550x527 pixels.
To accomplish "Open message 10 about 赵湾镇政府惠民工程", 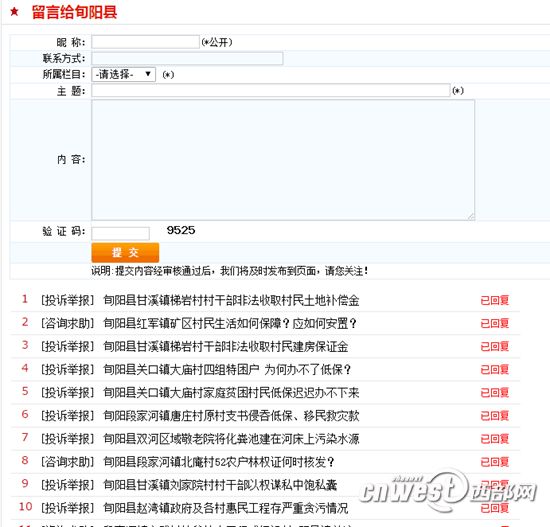I will click(226, 508).
